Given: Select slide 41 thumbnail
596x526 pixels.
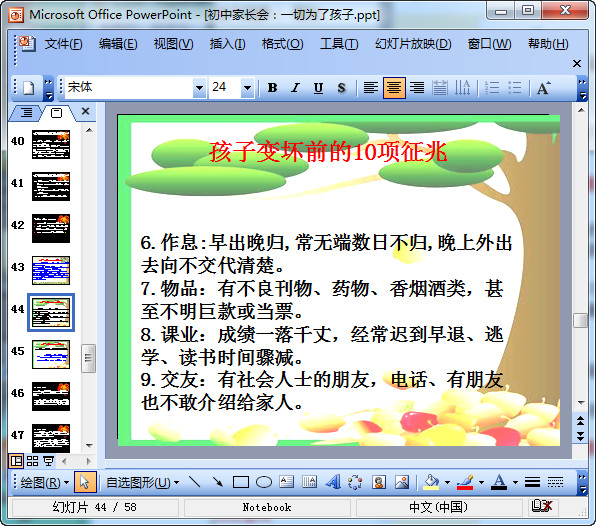Looking at the screenshot, I should point(51,186).
